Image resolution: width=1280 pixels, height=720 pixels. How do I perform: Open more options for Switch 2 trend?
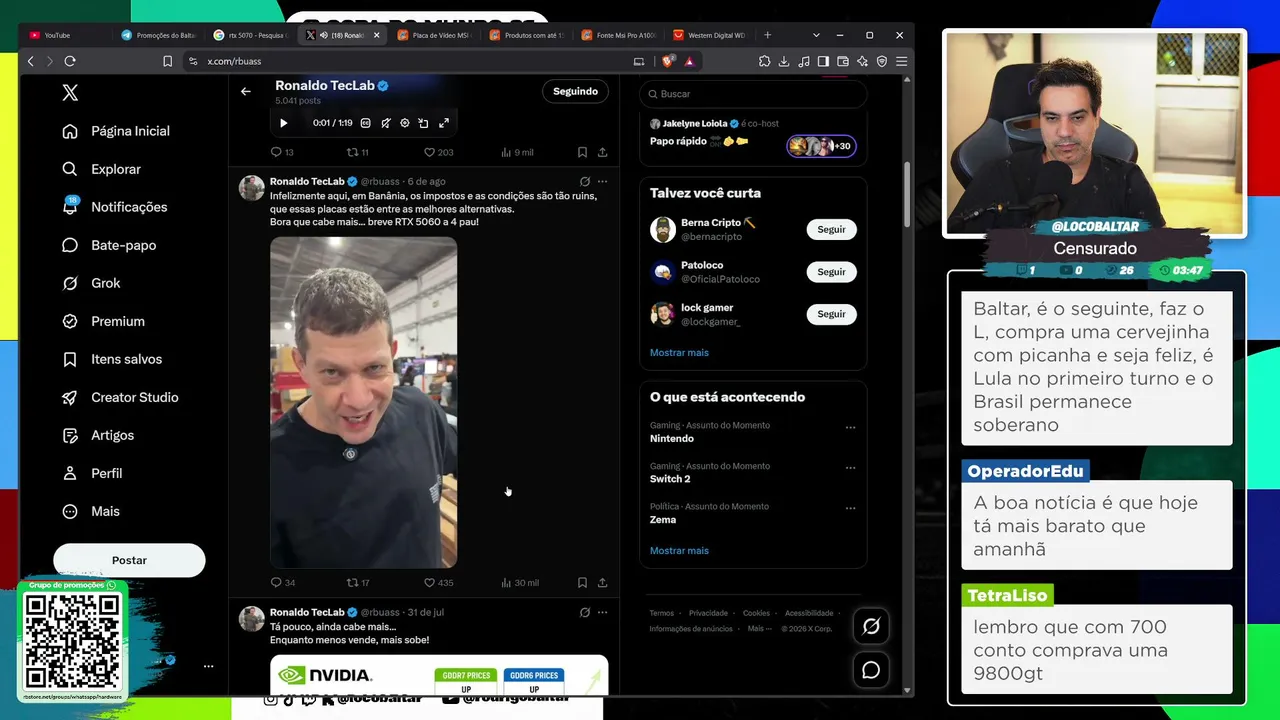click(850, 468)
